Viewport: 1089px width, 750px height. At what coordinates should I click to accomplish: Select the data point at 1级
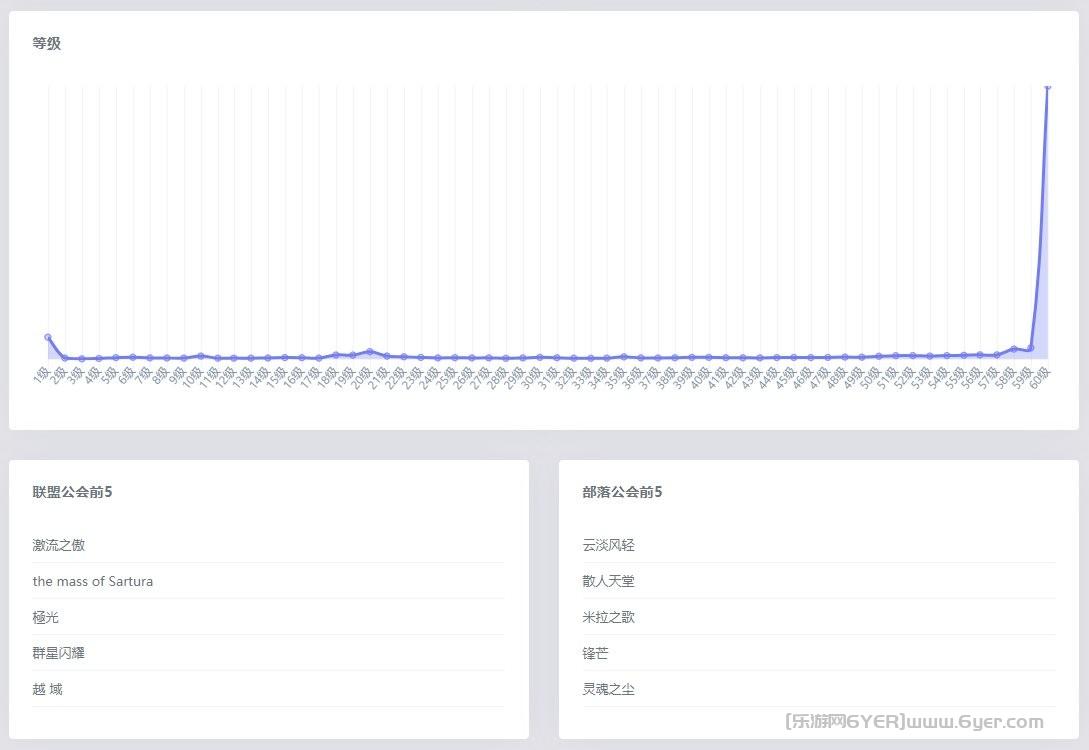(47, 337)
